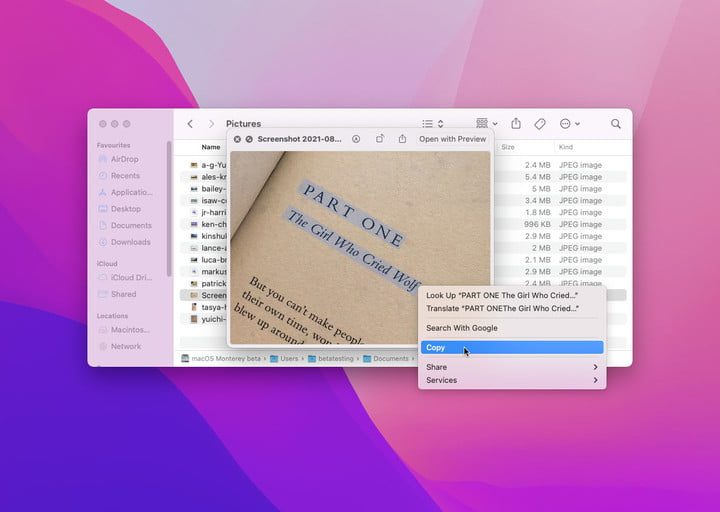Click the Open with Preview button
This screenshot has height=512, width=720.
[x=452, y=139]
